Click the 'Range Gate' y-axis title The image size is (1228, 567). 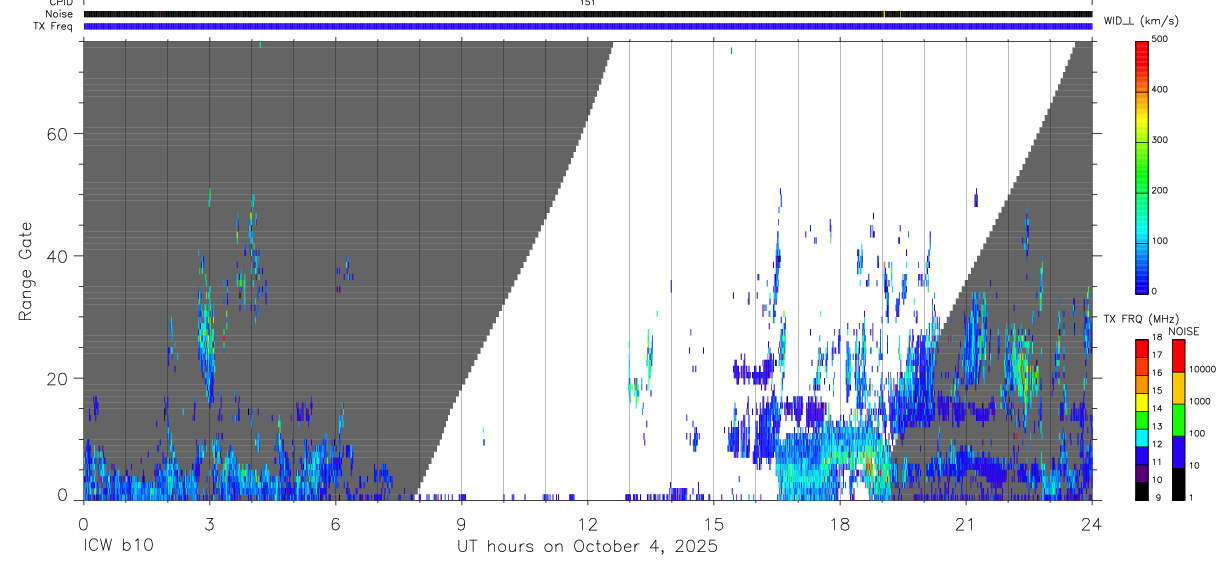26,271
